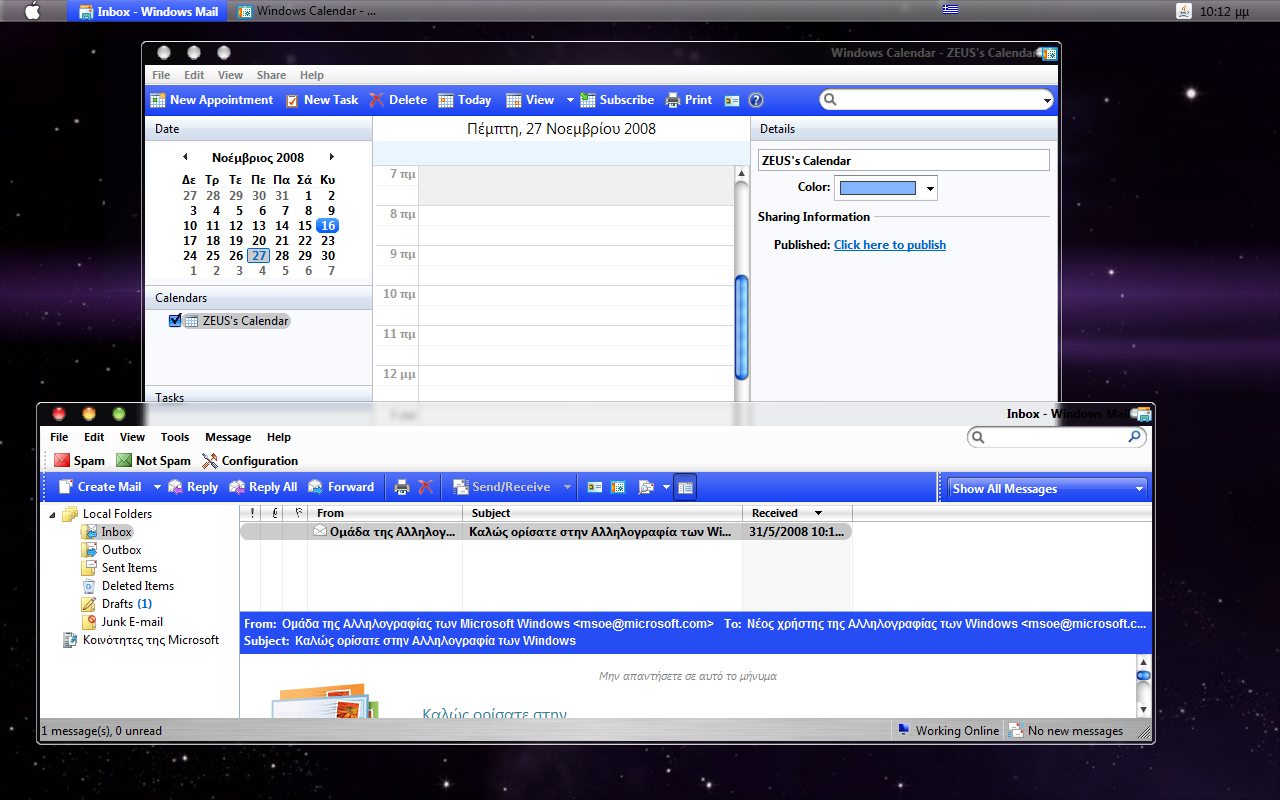Open Contacts from the Windows Mail toolbar
This screenshot has height=800, width=1280.
(x=595, y=487)
